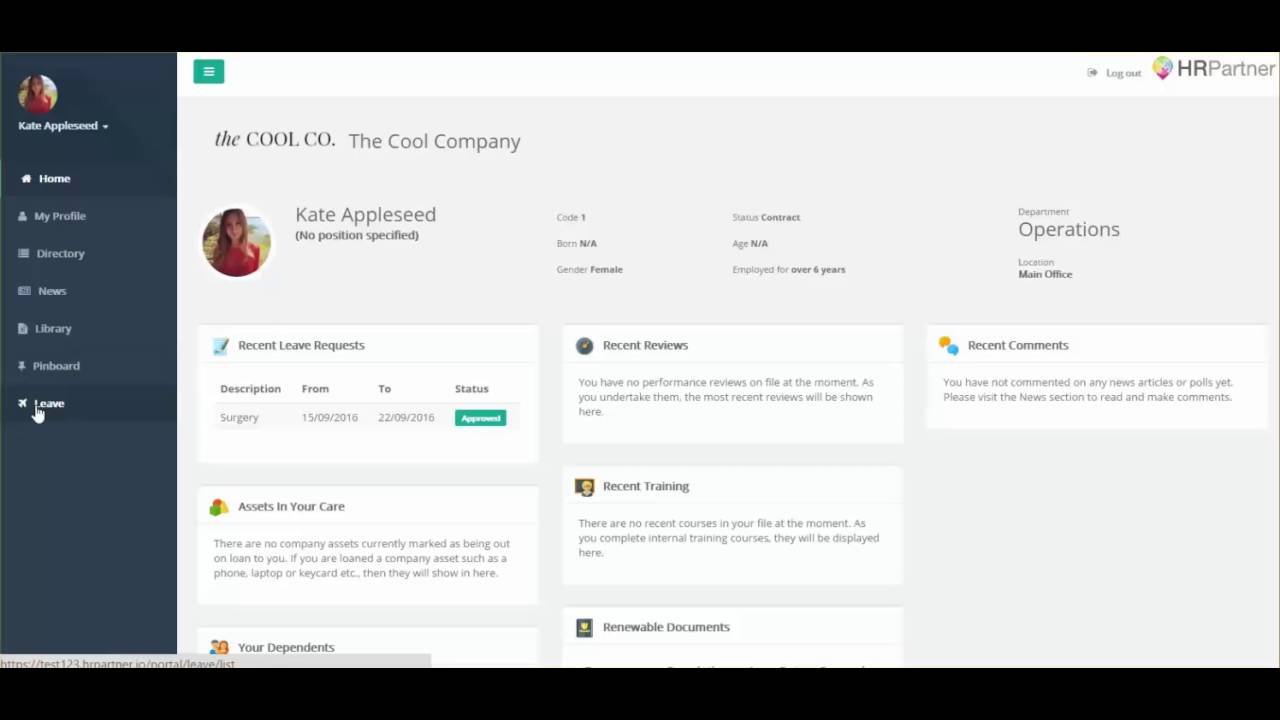The height and width of the screenshot is (720, 1280).
Task: Click the Kate Appleseed name heading
Action: point(365,214)
